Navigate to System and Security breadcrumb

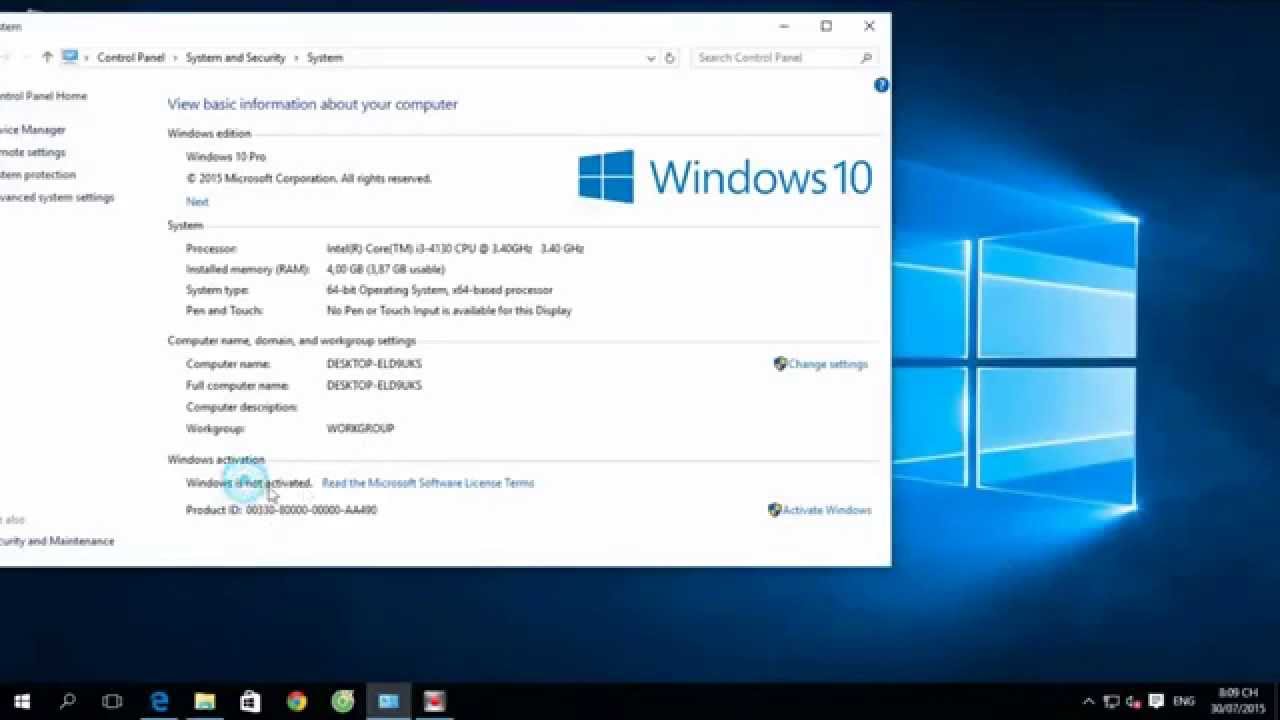[x=235, y=58]
